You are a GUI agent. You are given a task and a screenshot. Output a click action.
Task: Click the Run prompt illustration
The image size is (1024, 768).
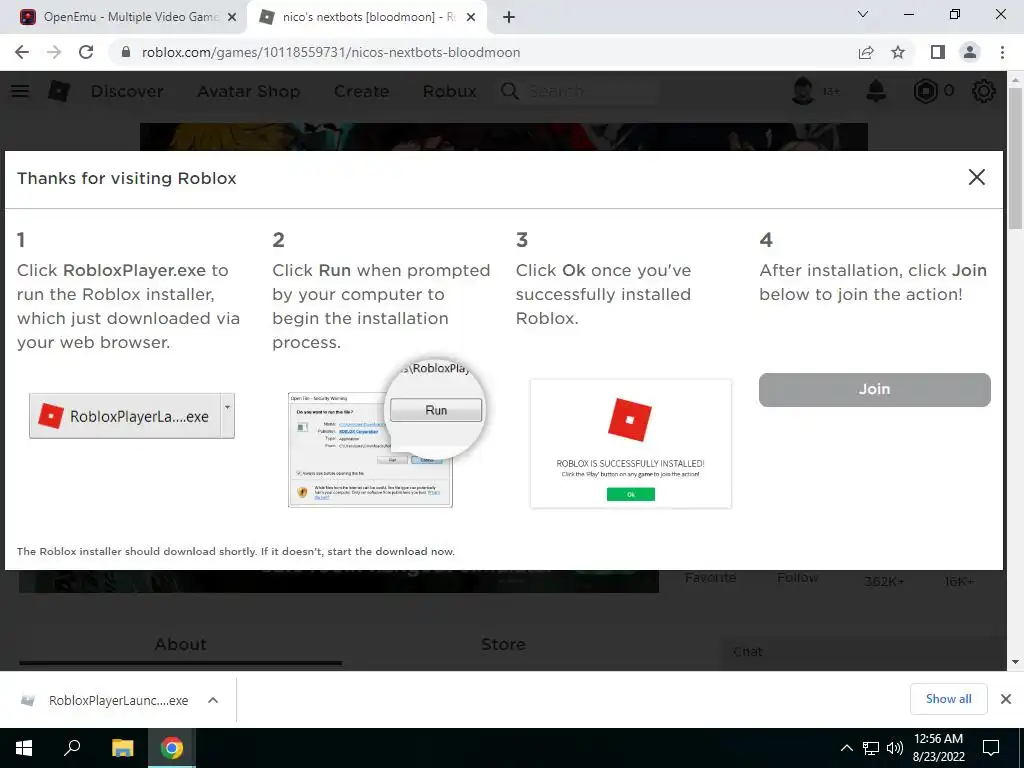point(387,434)
